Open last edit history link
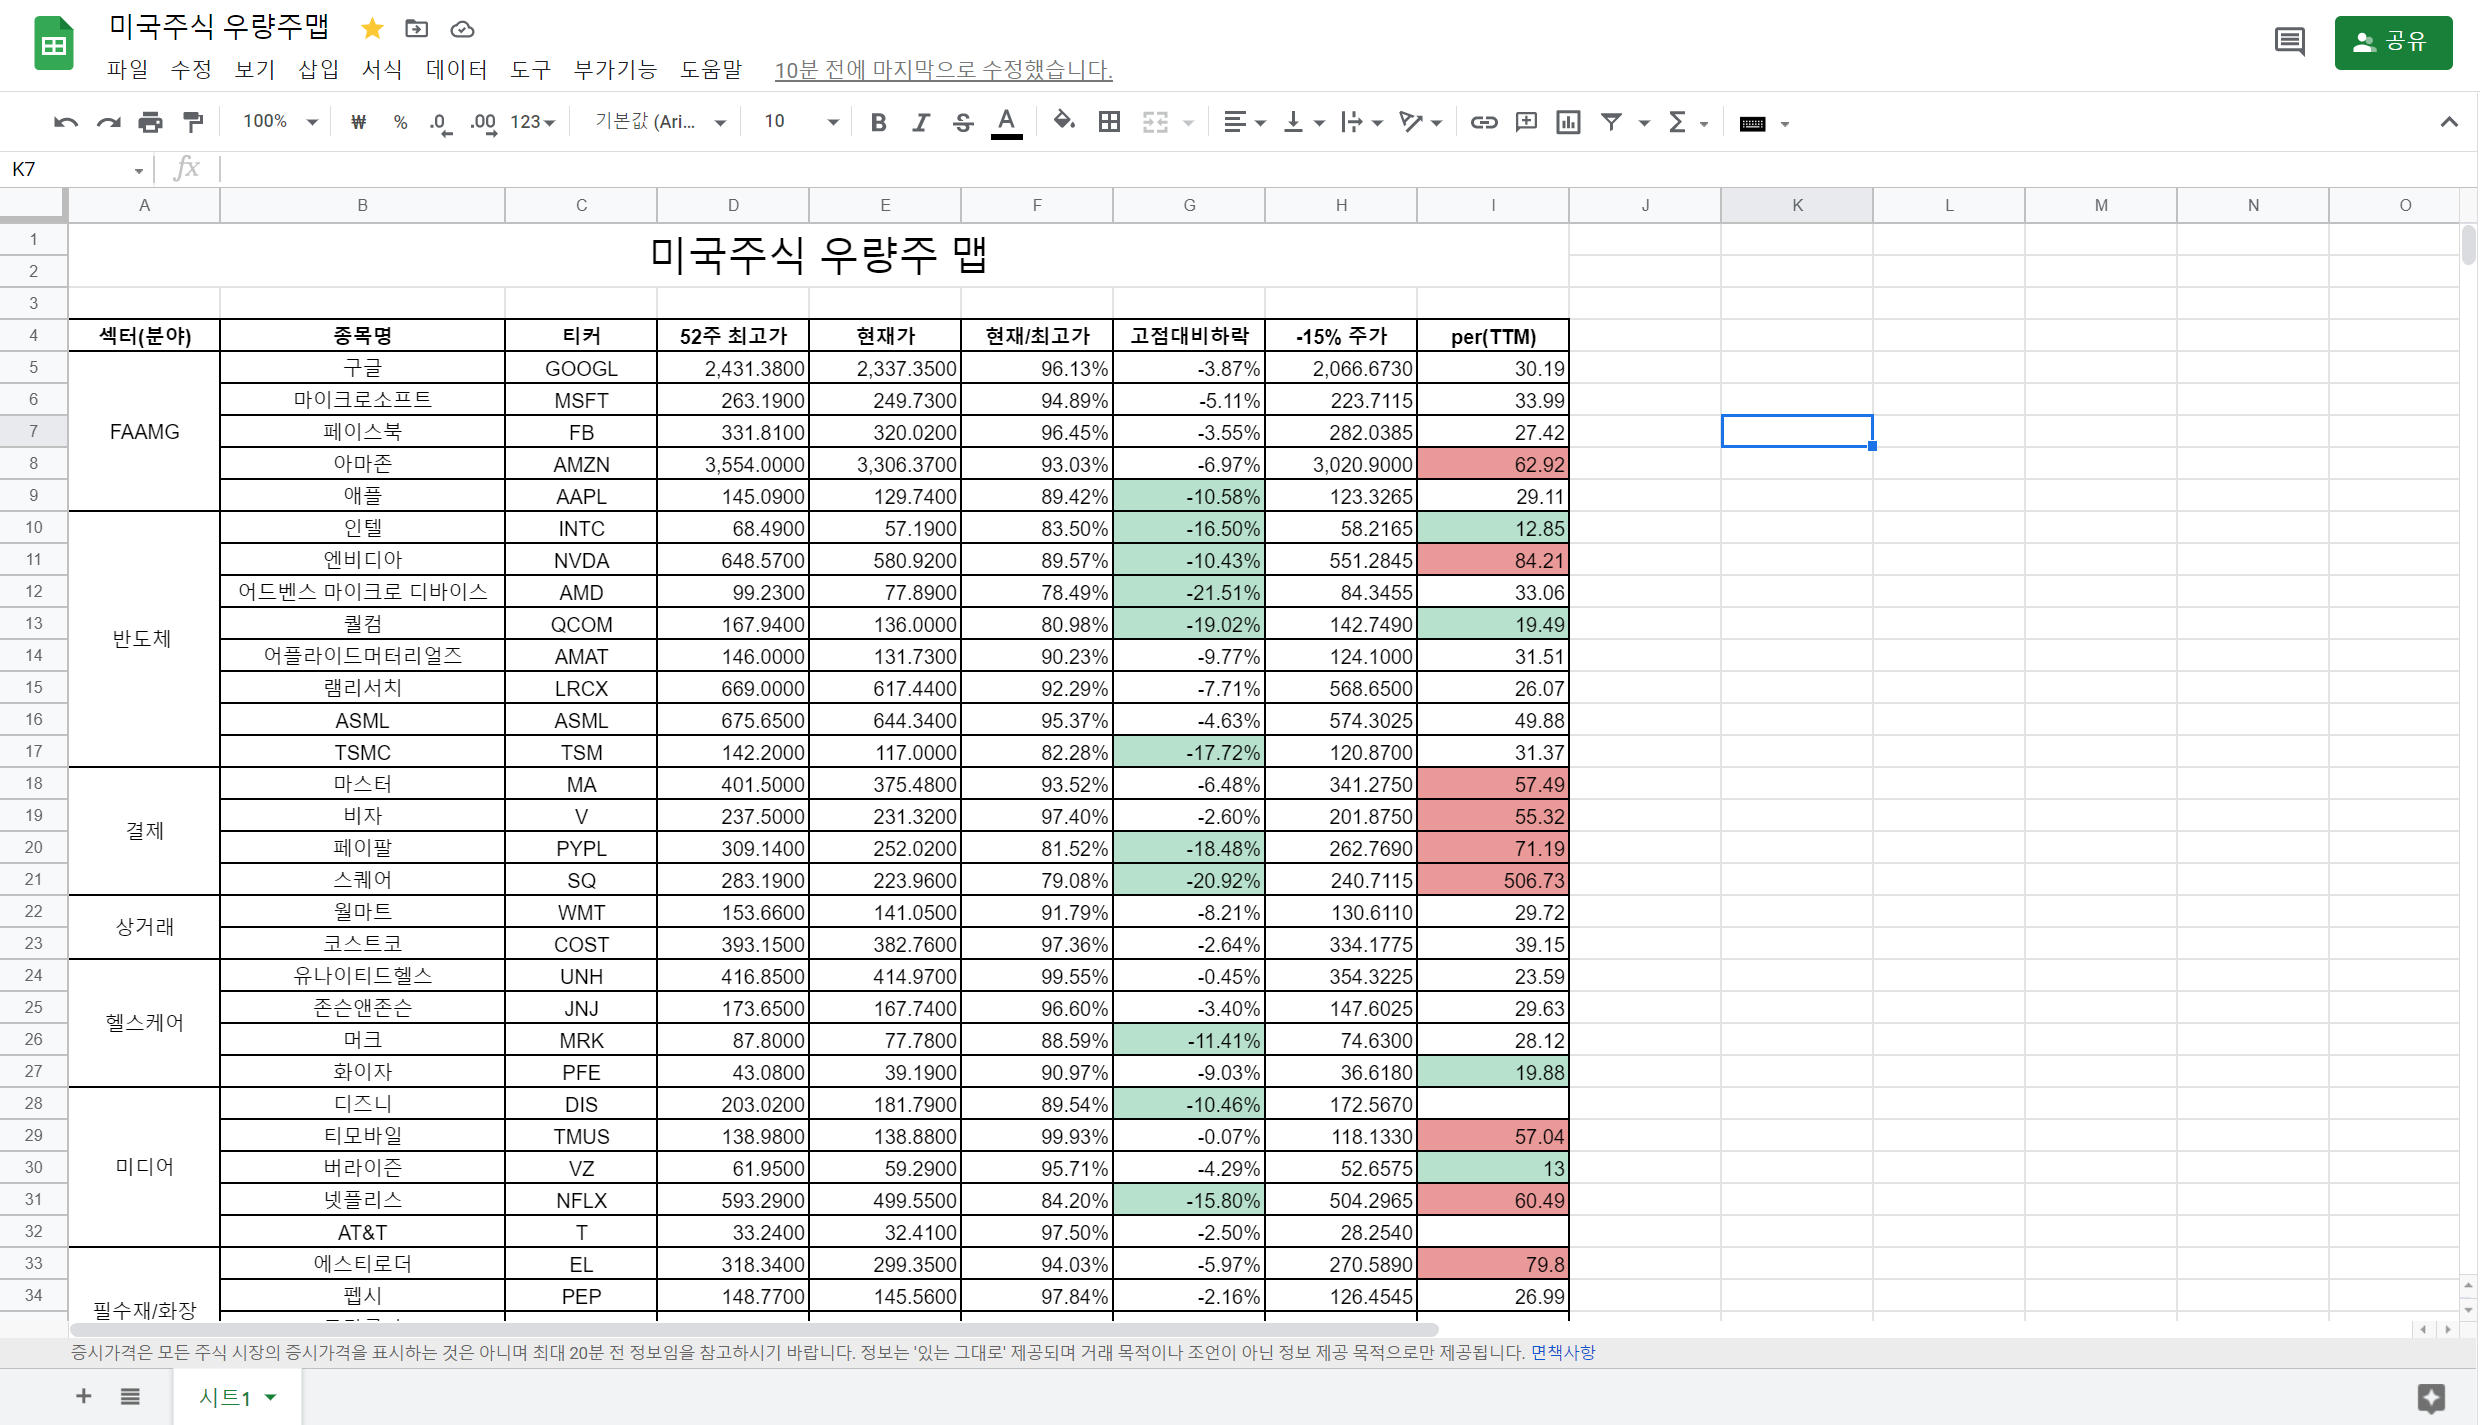This screenshot has height=1425, width=2480. click(943, 70)
